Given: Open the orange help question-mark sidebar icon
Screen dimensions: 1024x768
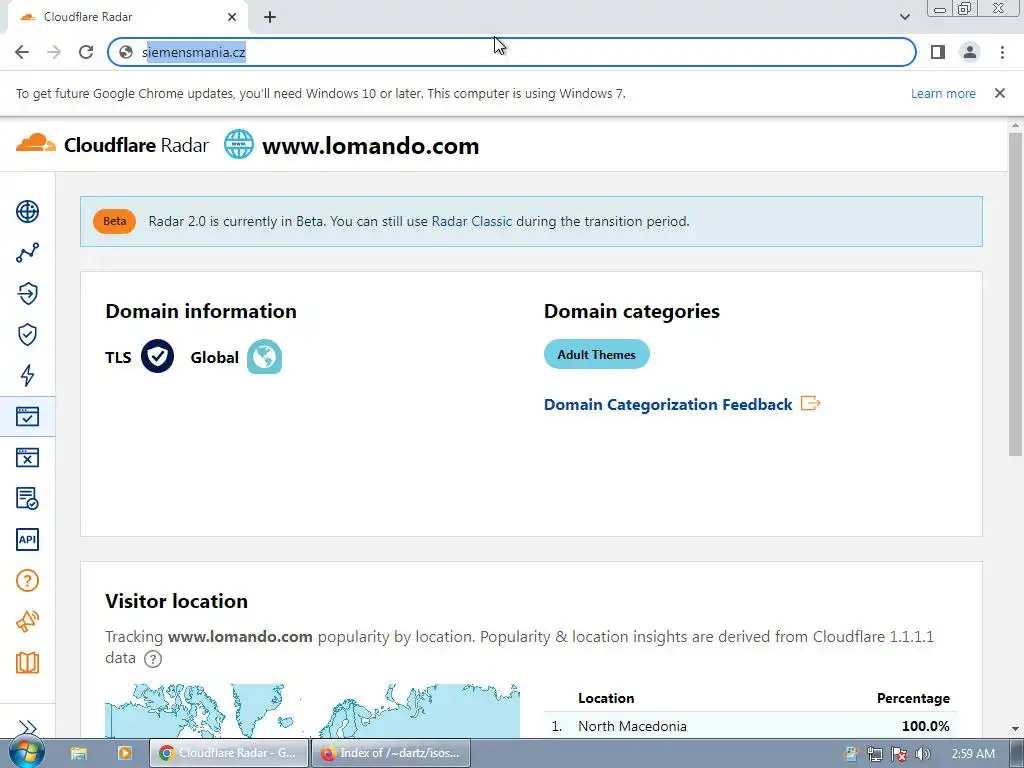Looking at the screenshot, I should pos(27,581).
